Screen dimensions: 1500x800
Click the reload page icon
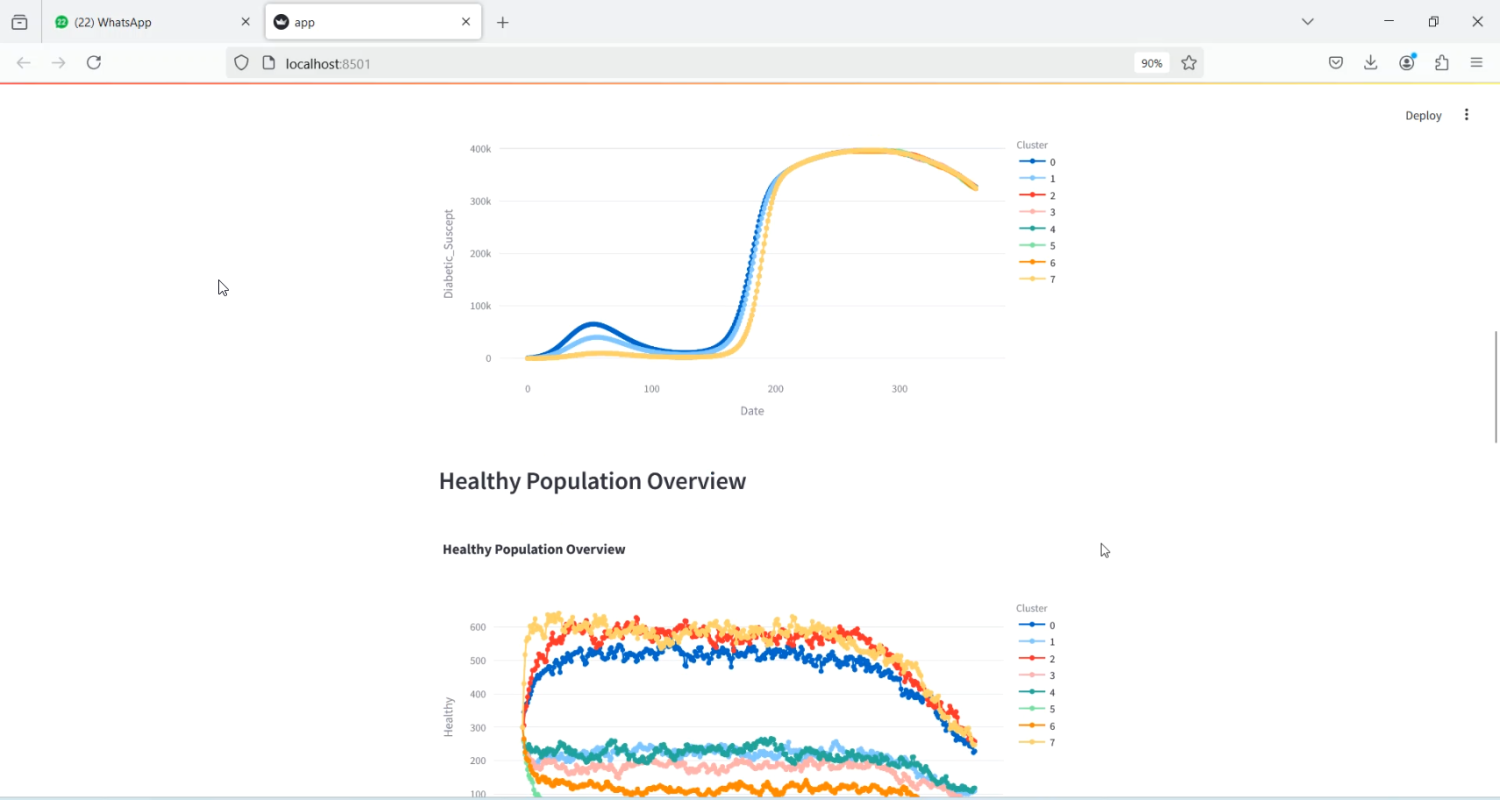[x=93, y=62]
